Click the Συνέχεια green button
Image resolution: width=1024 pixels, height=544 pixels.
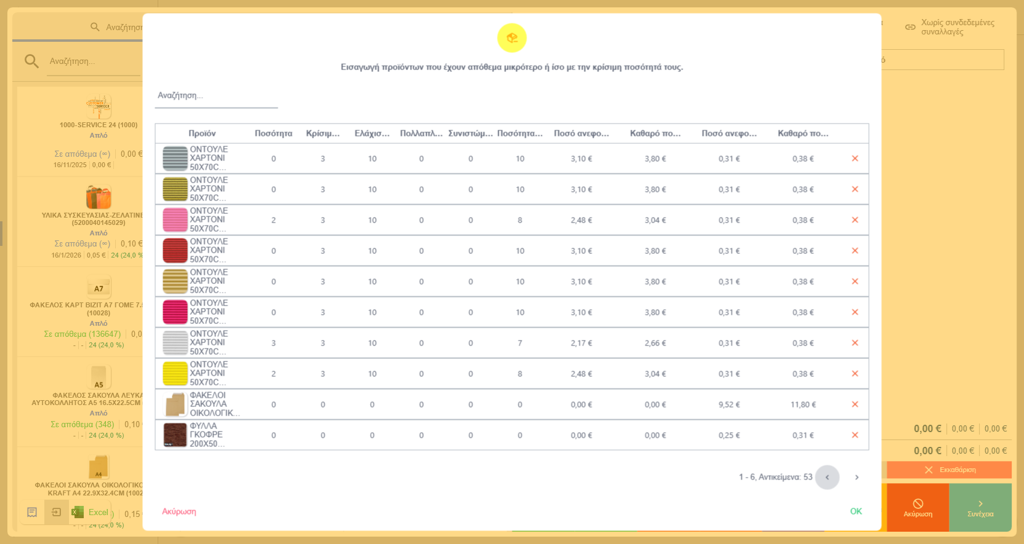980,507
